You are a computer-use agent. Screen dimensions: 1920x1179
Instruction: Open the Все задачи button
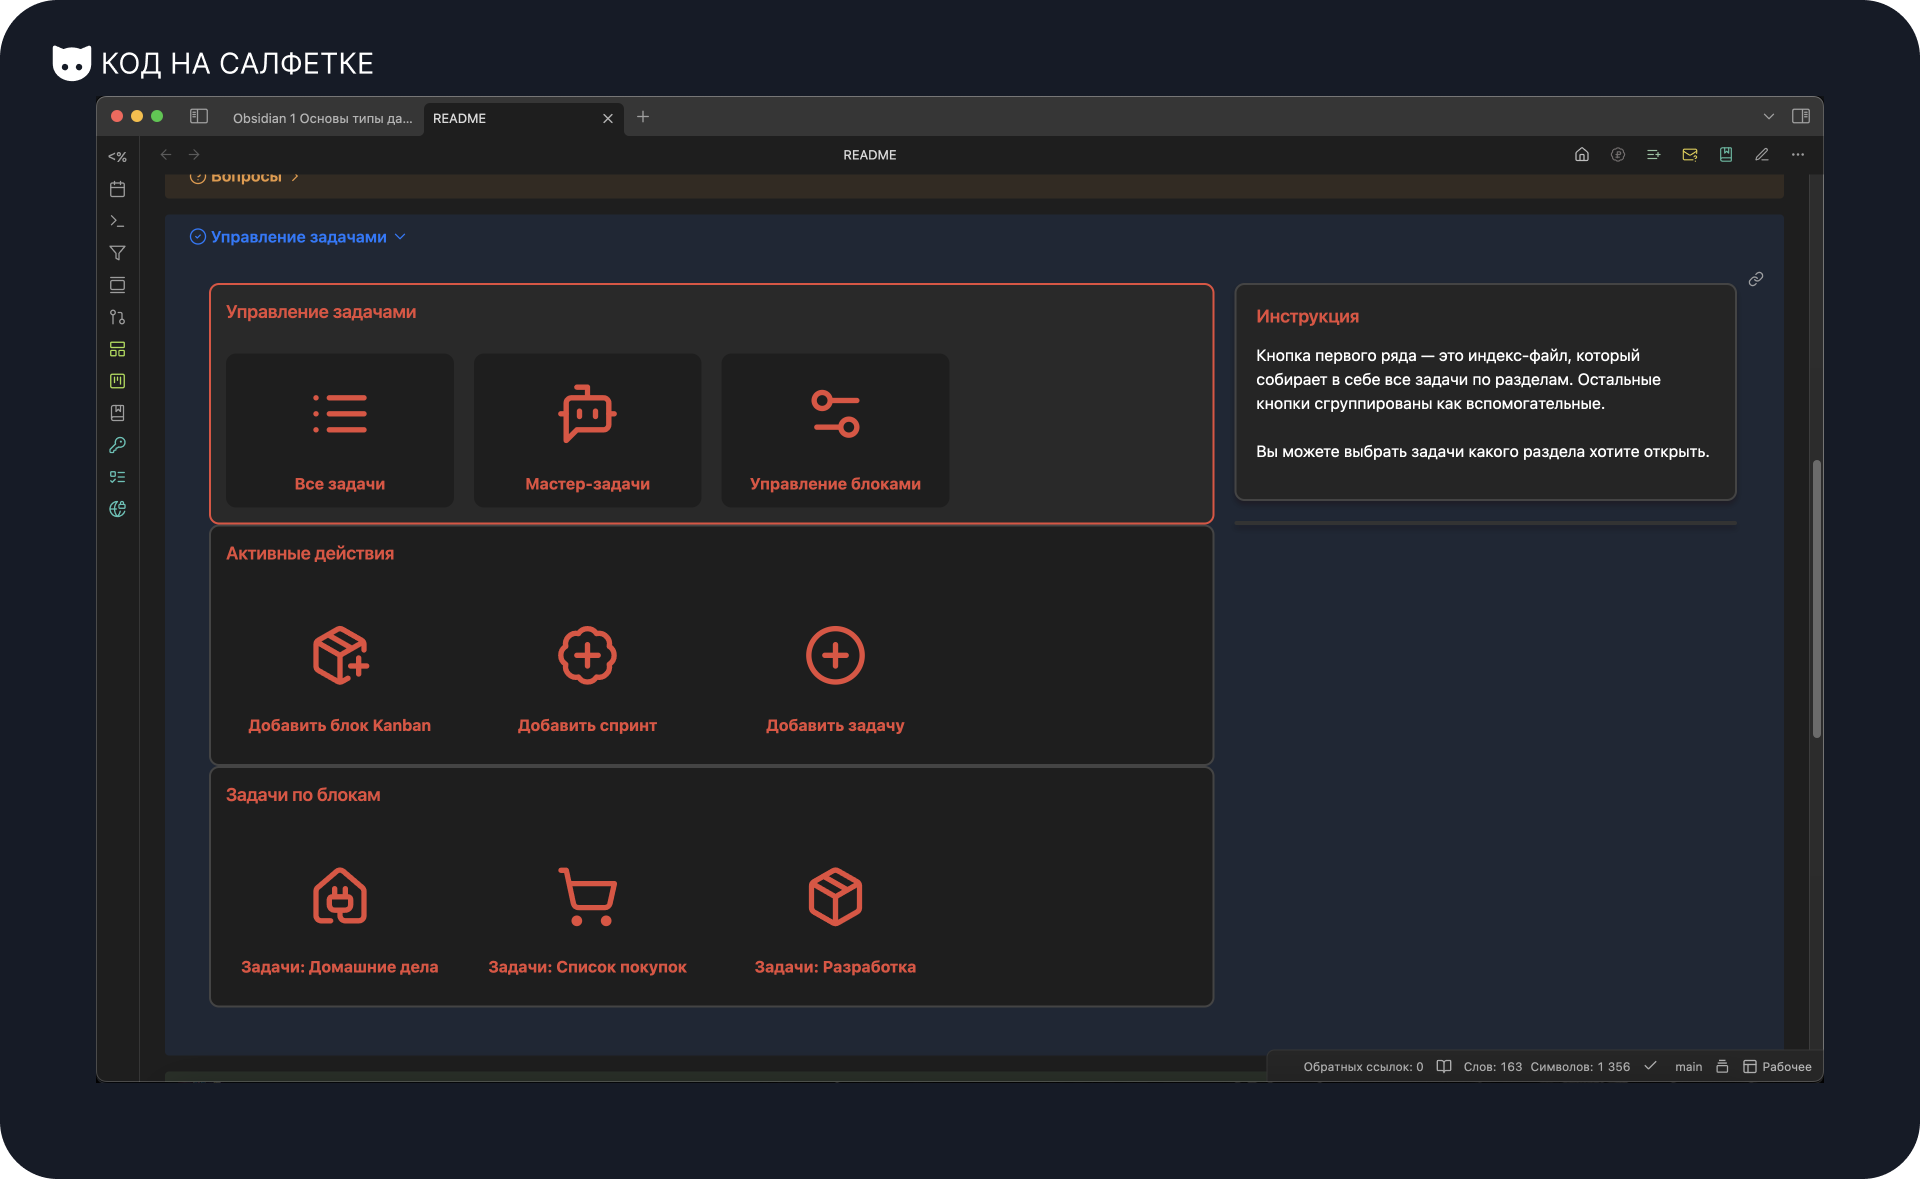coord(340,431)
